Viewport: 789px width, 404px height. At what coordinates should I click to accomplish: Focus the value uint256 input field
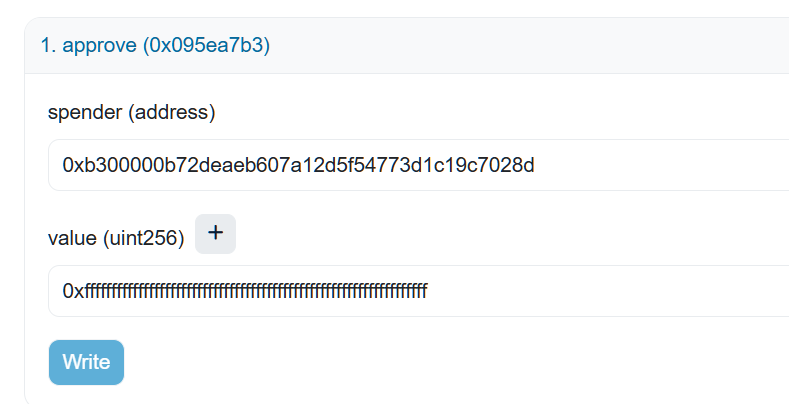coord(400,291)
